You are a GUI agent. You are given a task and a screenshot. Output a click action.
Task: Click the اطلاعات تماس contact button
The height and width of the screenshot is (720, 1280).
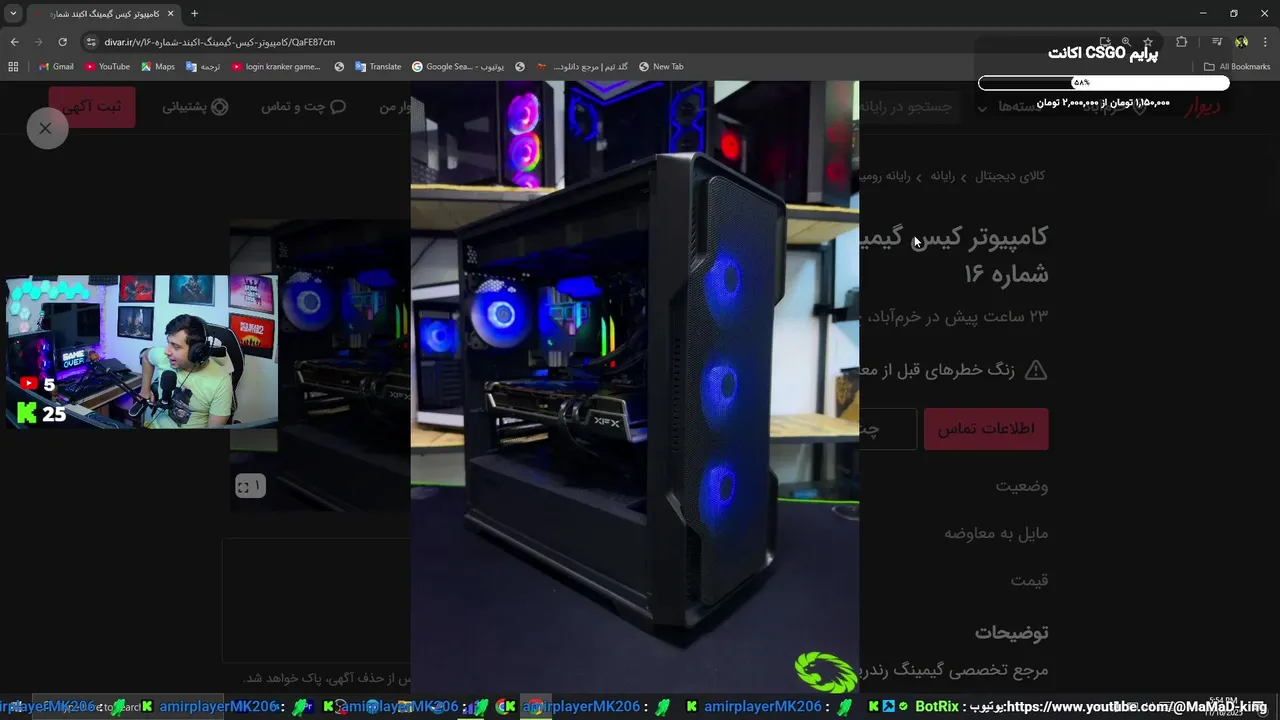(986, 428)
